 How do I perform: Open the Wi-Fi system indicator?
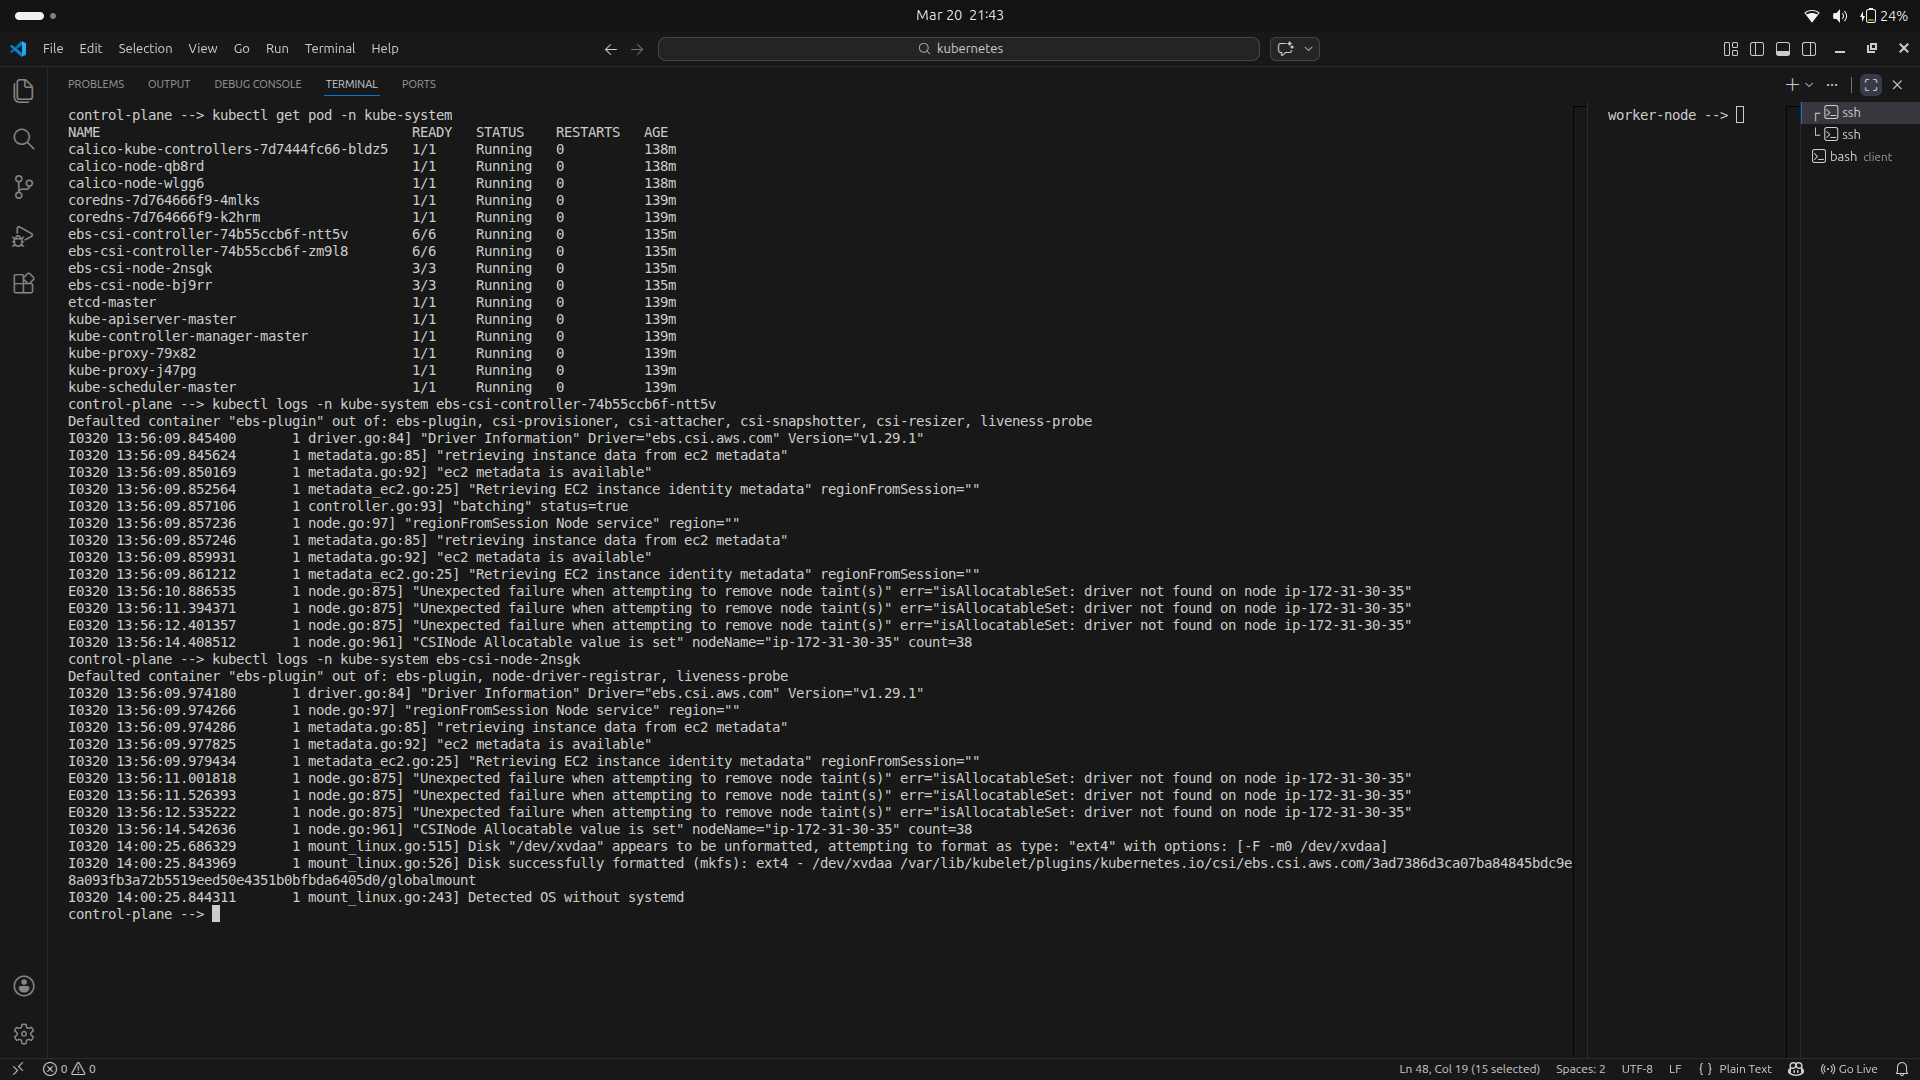tap(1811, 16)
